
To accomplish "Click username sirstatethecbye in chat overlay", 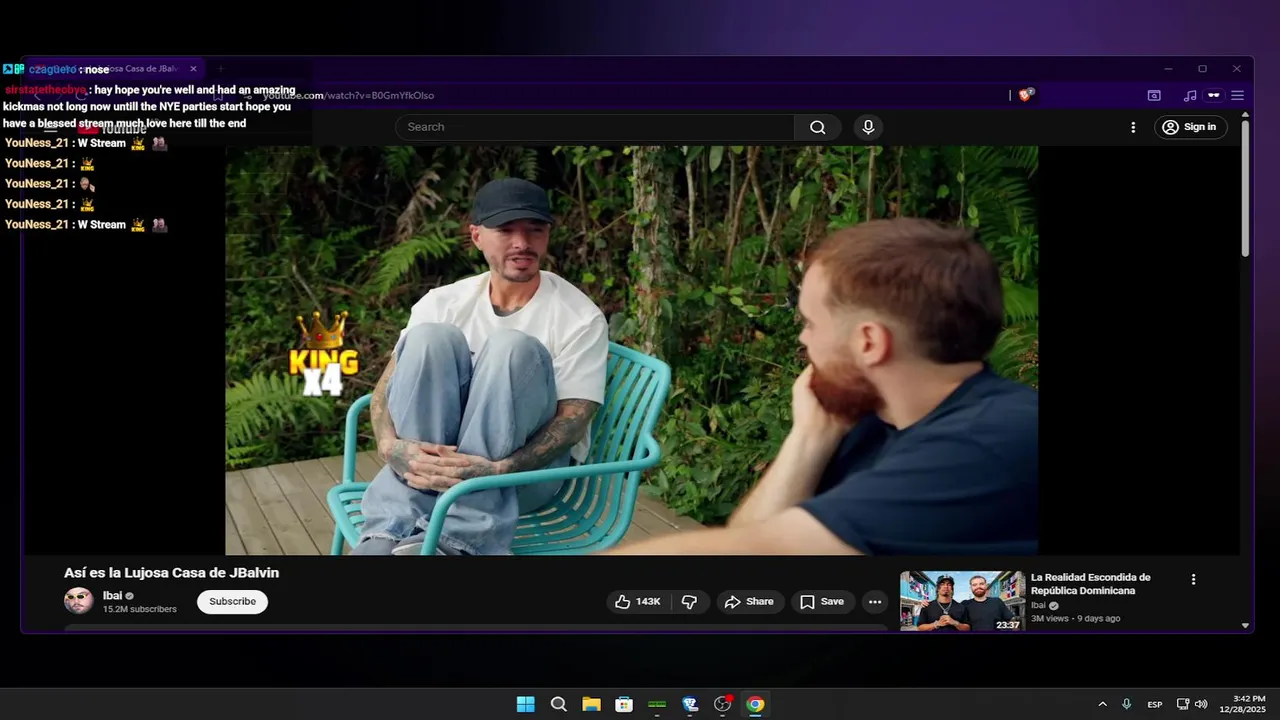I will (x=46, y=90).
